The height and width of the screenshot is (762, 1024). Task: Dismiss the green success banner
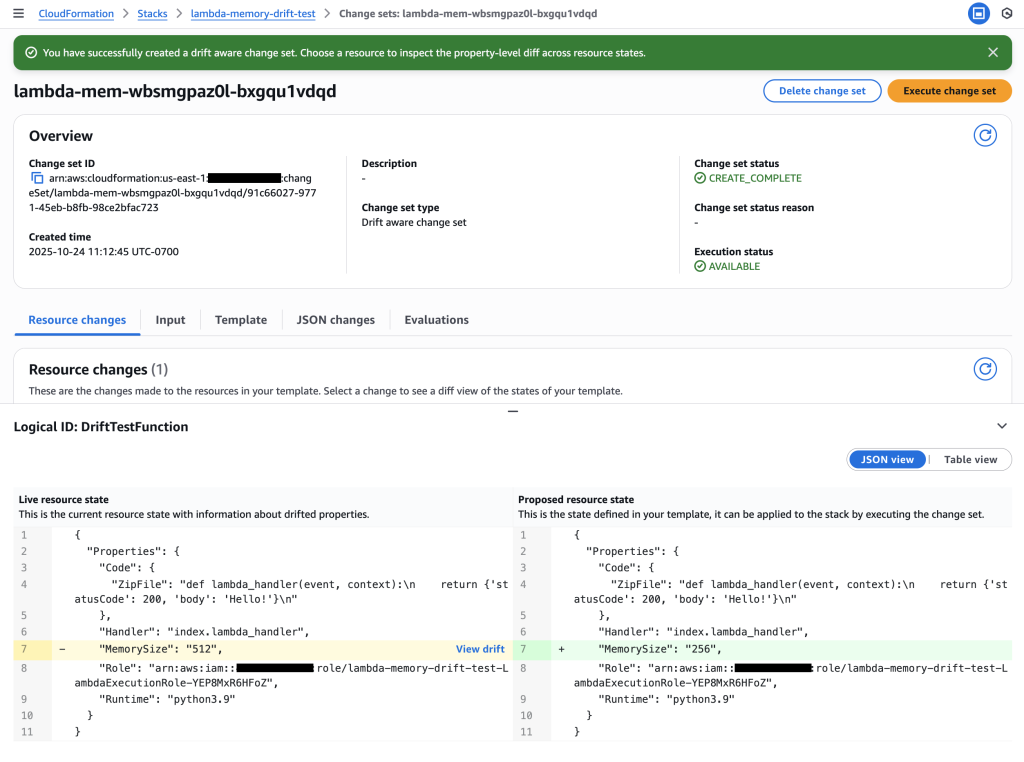point(992,52)
